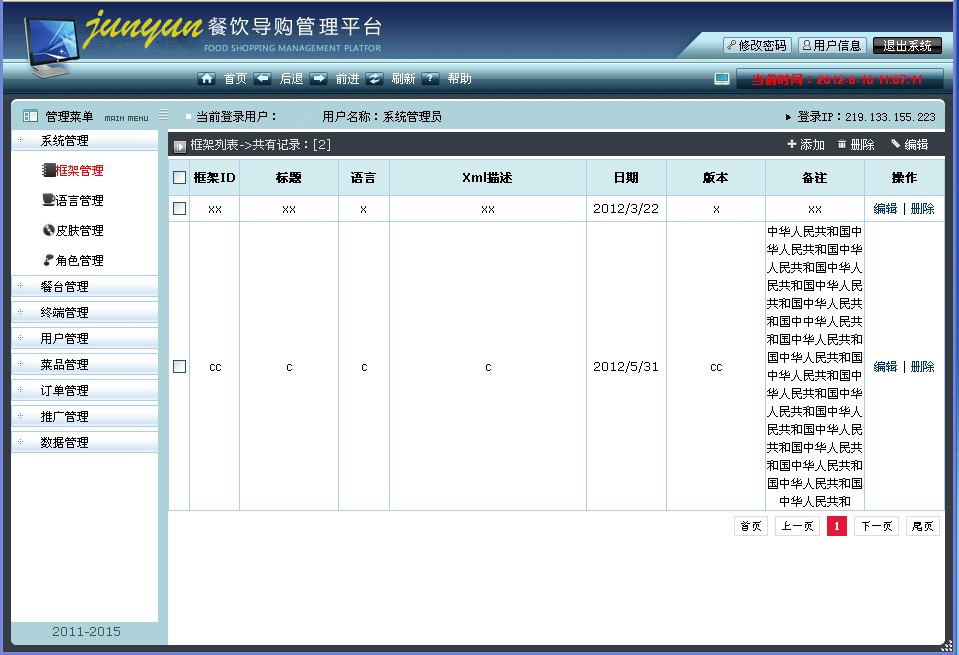959x655 pixels.
Task: Click the 皮肤管理 sidebar icon
Action: click(48, 230)
